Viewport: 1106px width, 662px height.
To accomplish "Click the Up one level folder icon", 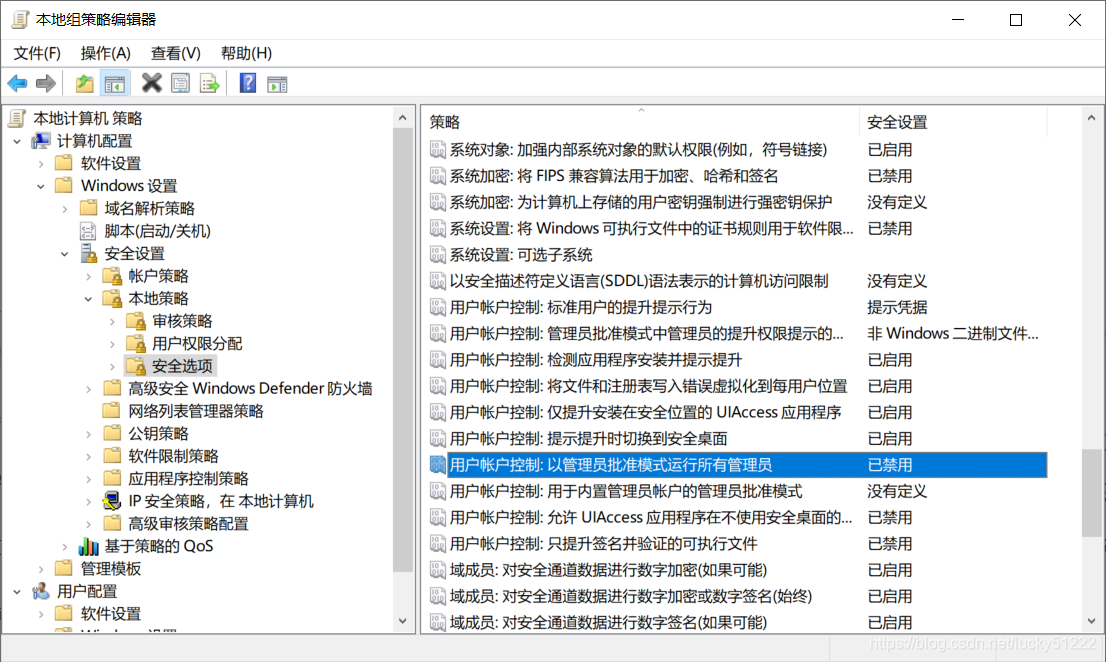I will [x=85, y=84].
